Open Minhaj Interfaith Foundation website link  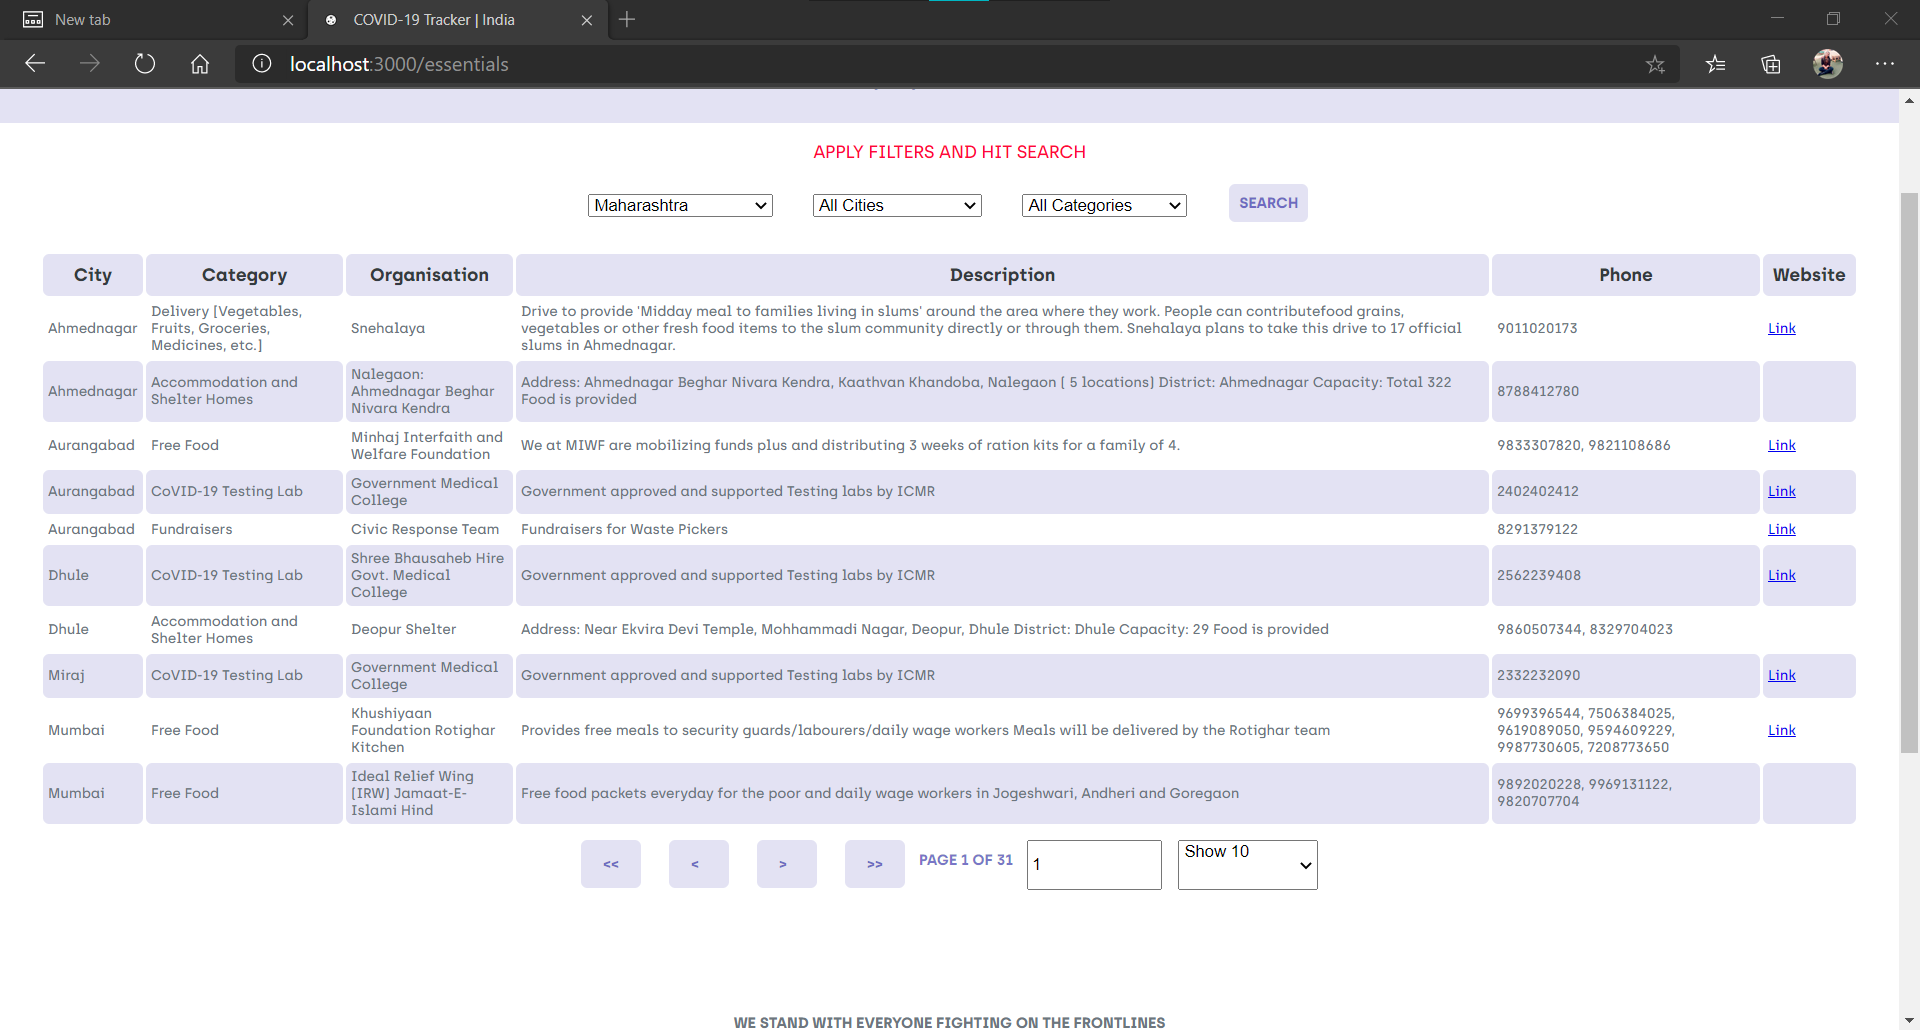point(1781,445)
